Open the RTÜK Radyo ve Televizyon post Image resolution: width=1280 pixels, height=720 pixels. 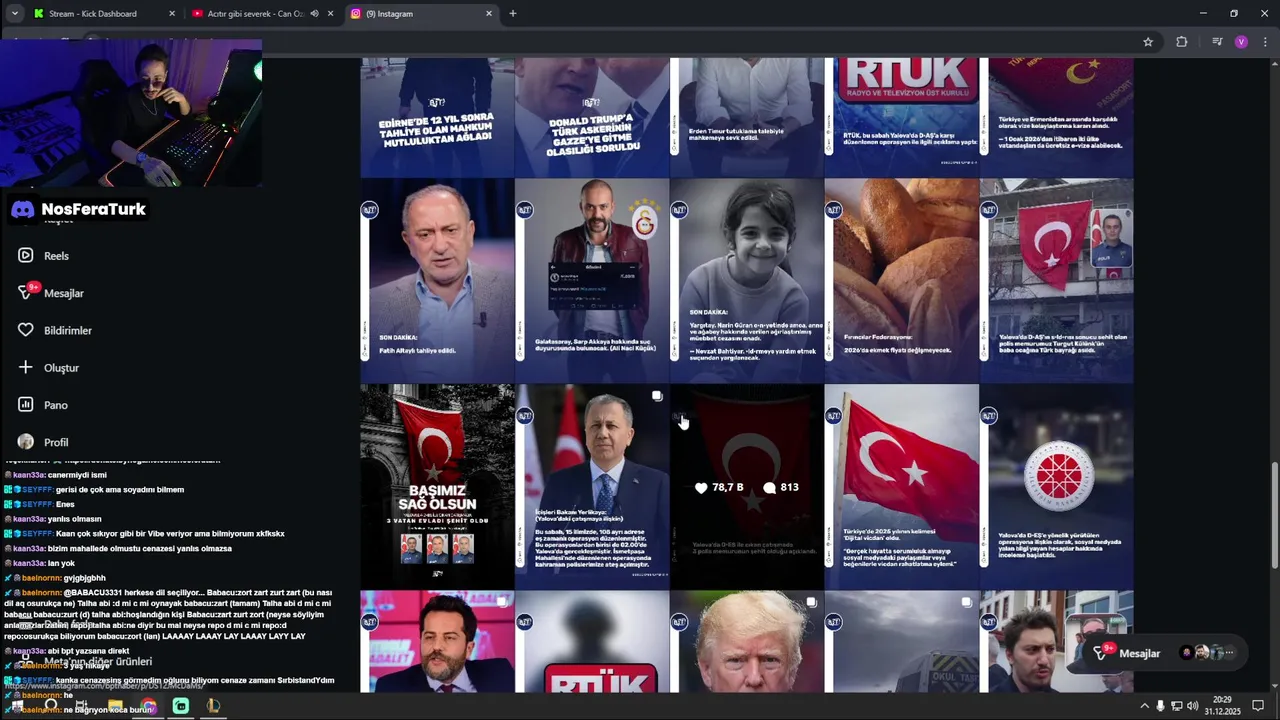902,117
